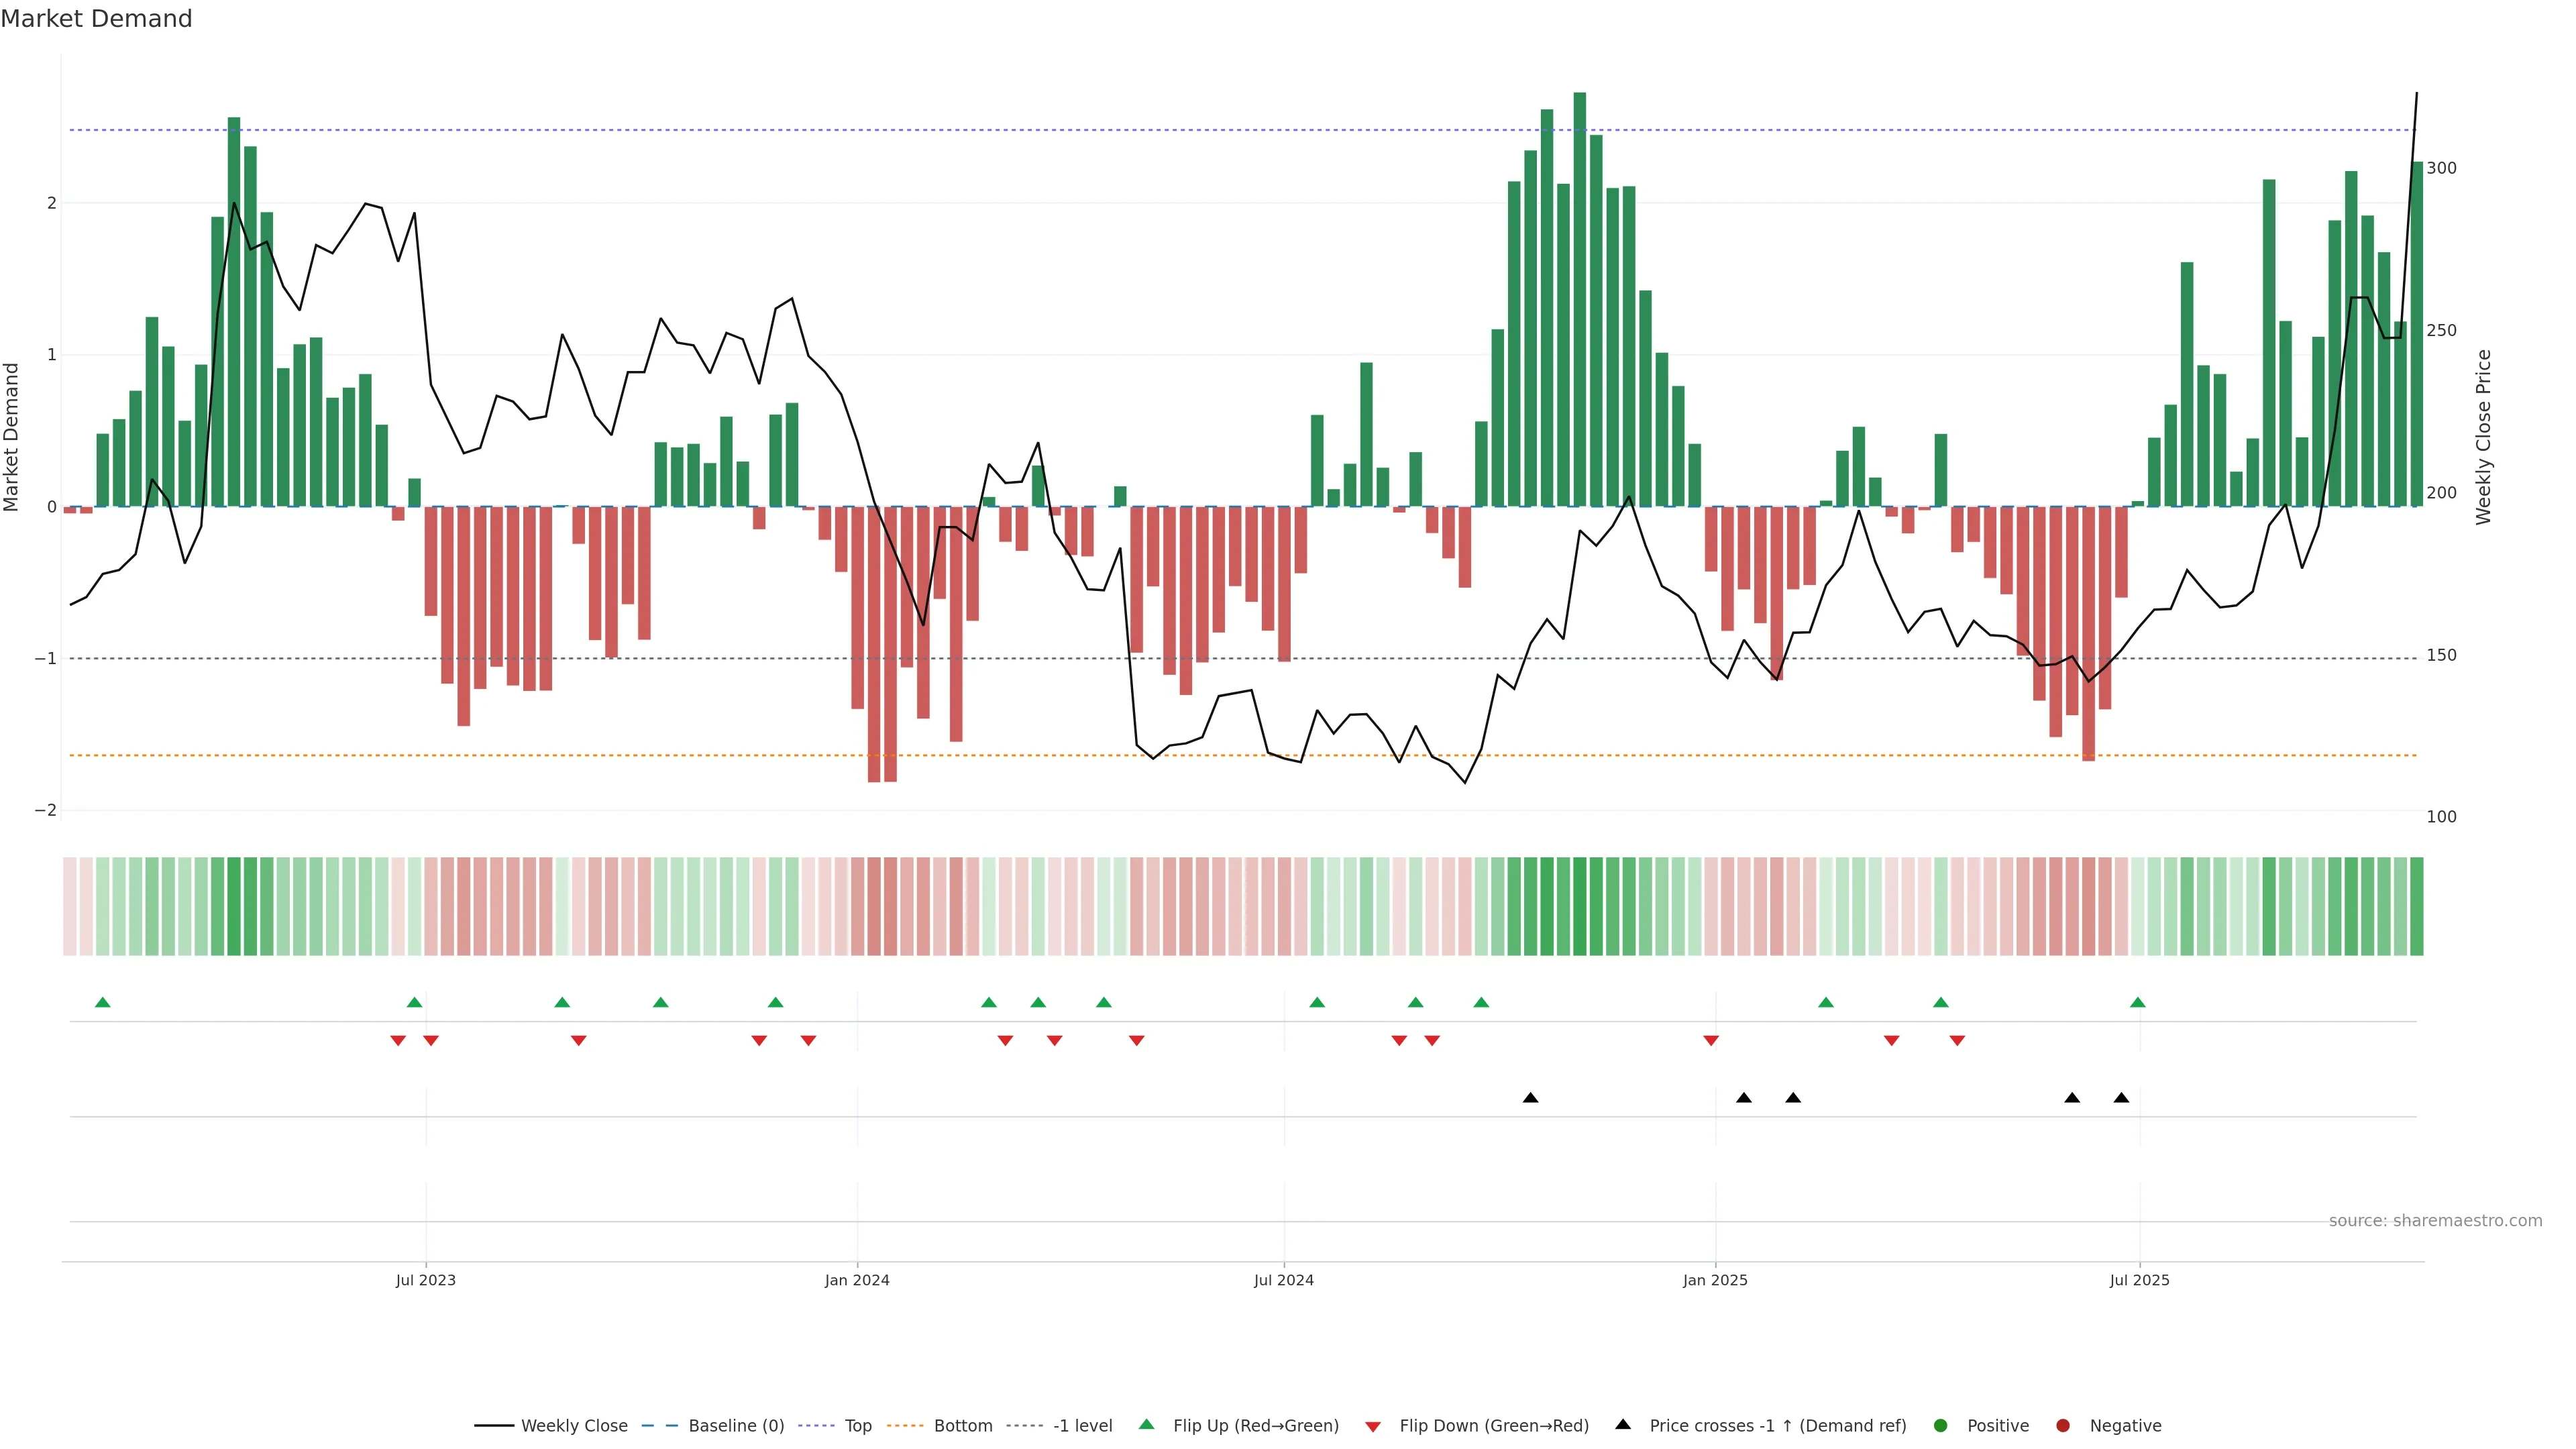The width and height of the screenshot is (2576, 1449).
Task: Click the green Positive circle in legend
Action: [1941, 1425]
